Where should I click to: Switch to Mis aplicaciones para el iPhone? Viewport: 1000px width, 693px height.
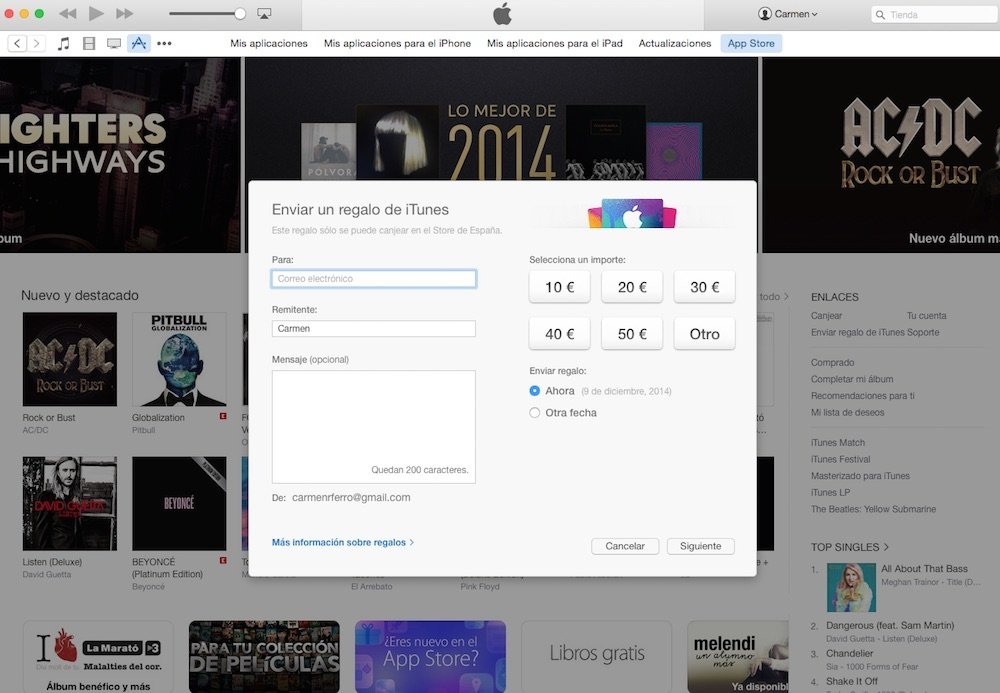397,43
